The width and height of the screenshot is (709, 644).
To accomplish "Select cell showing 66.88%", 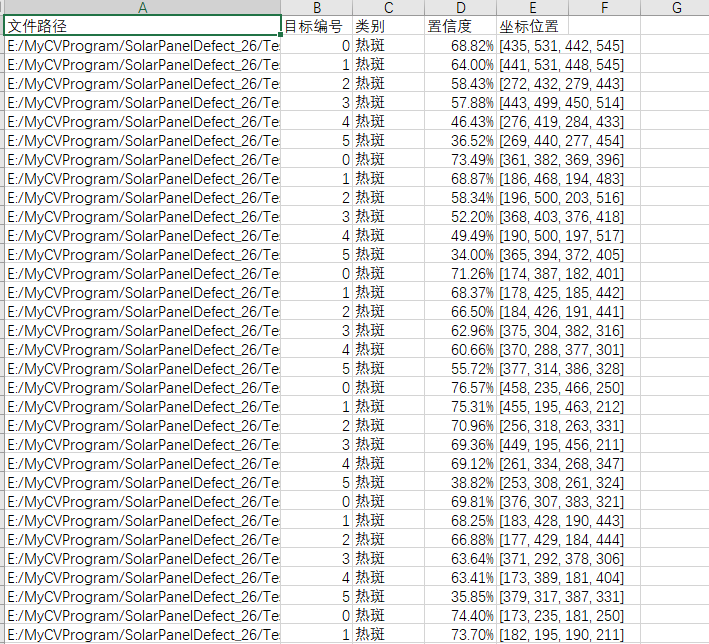I will click(460, 539).
